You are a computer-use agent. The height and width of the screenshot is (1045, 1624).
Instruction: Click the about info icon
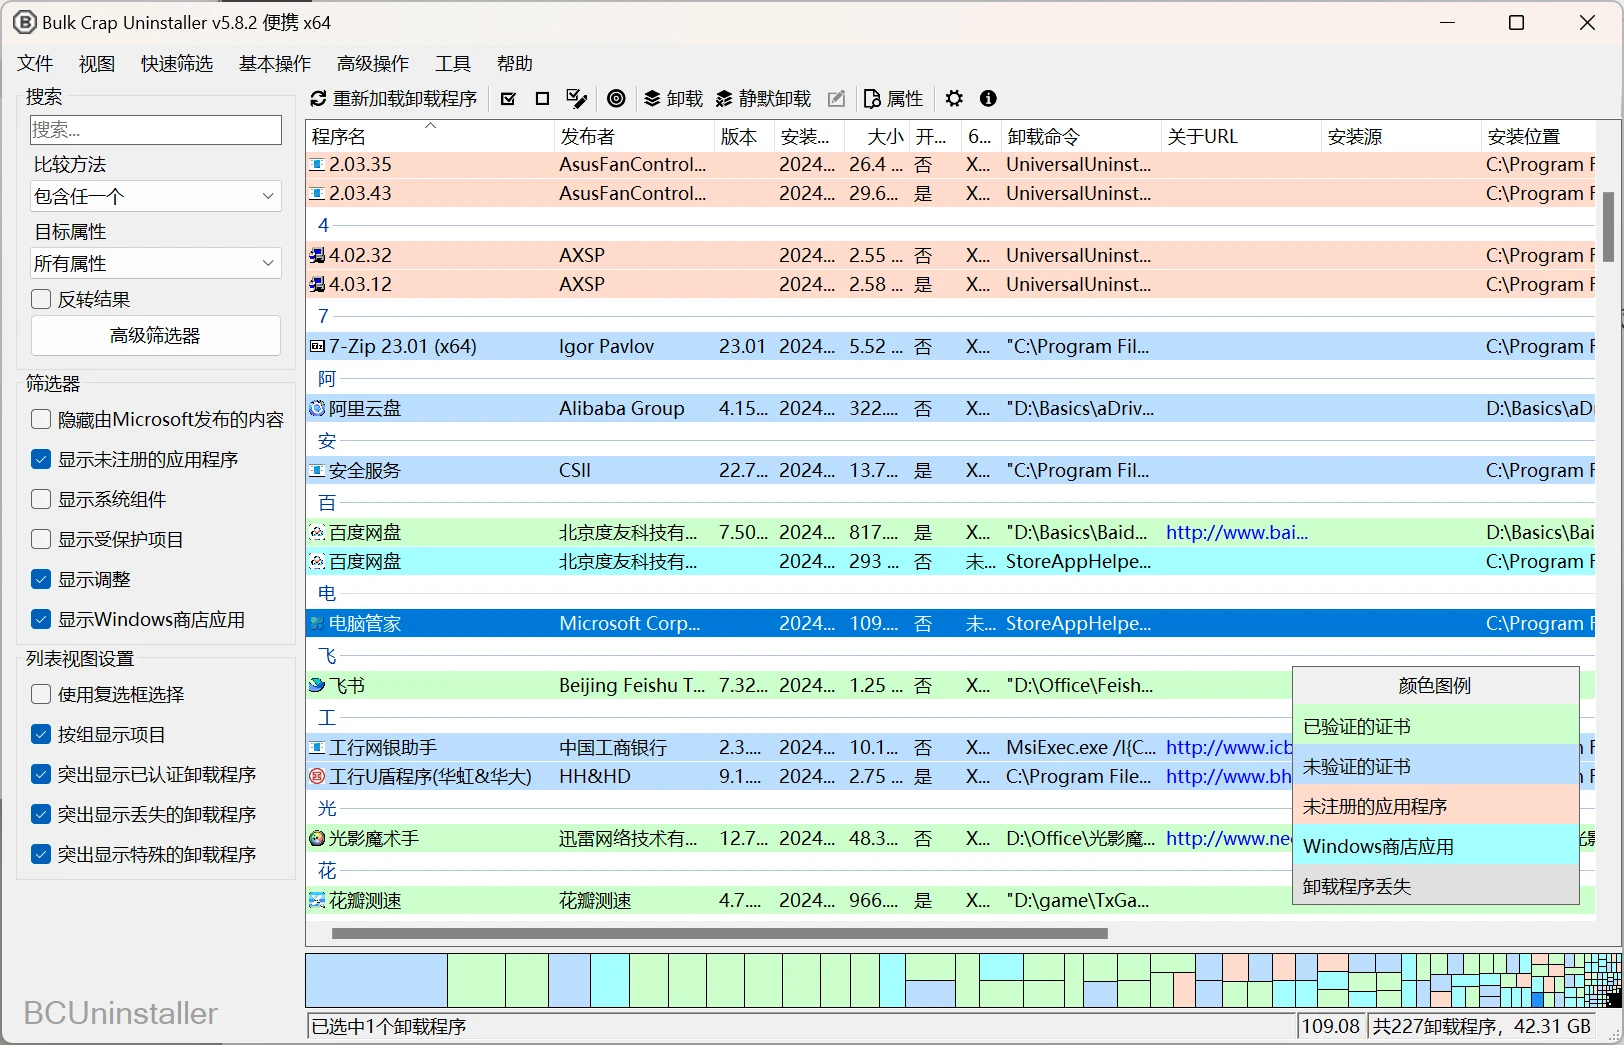pos(988,98)
